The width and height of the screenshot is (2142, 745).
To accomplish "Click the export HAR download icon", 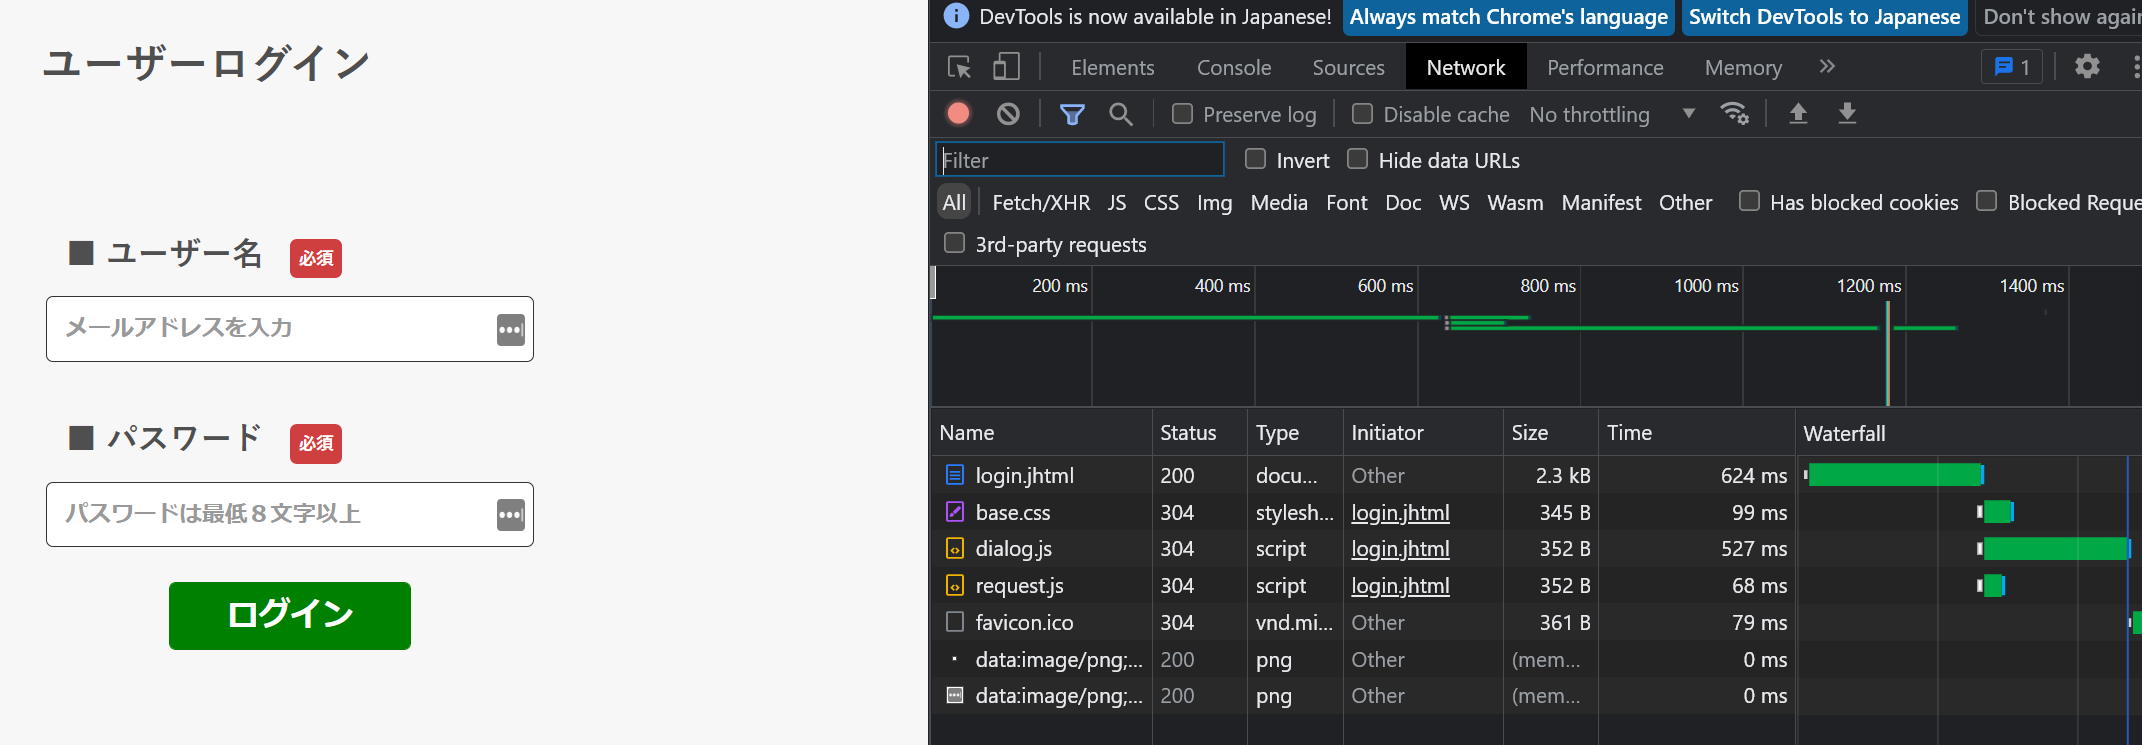I will 1847,114.
